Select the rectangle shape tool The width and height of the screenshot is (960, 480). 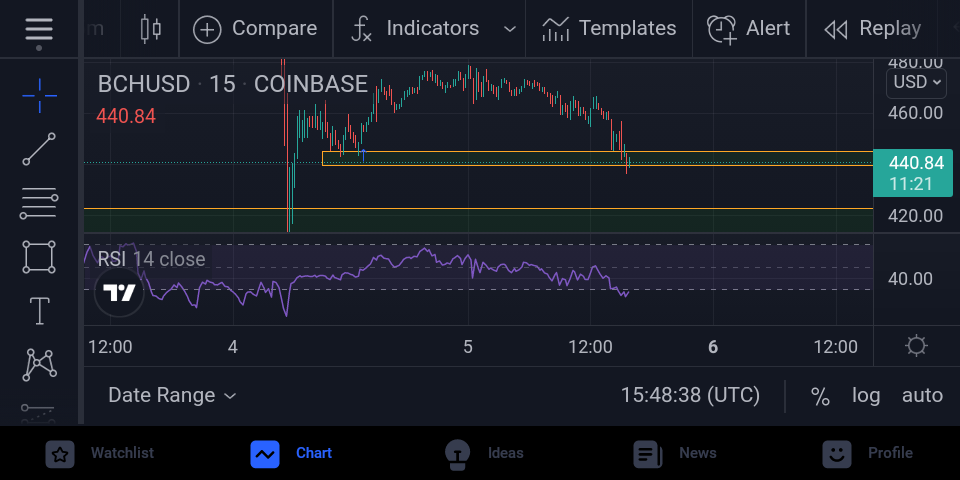point(39,257)
